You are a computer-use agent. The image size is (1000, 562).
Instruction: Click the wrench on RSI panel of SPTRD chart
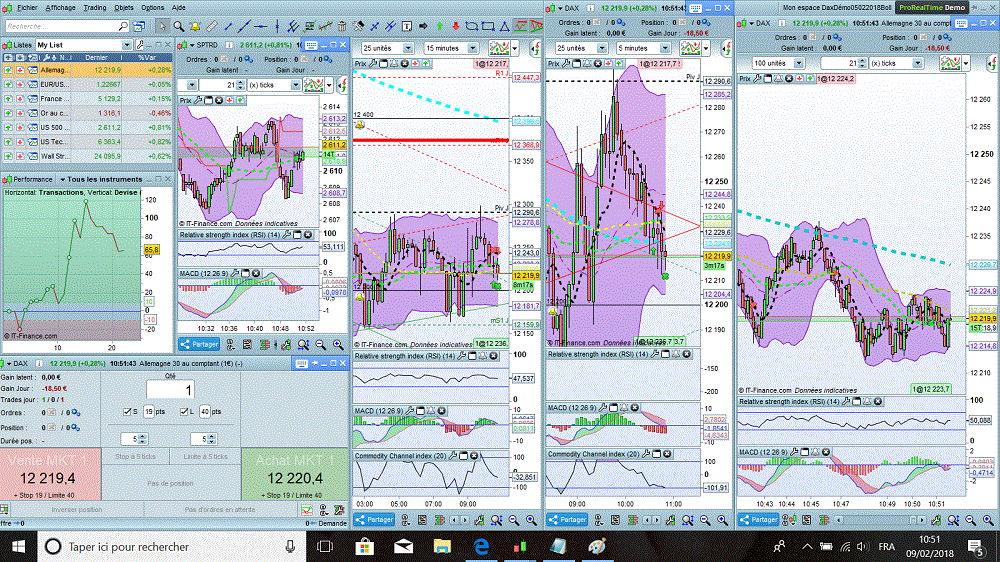tap(287, 235)
